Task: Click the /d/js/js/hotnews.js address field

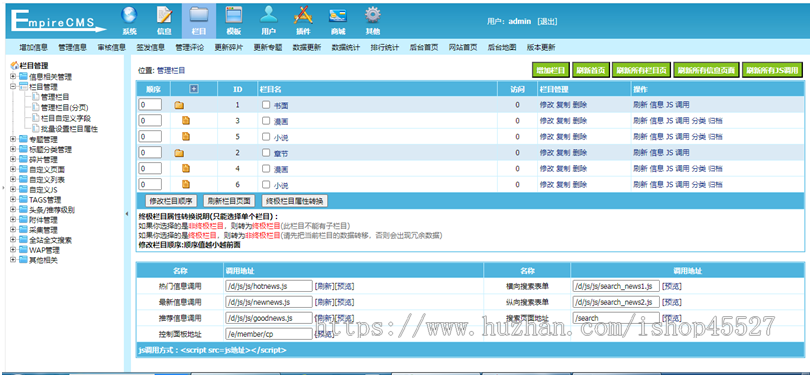Action: coord(269,286)
